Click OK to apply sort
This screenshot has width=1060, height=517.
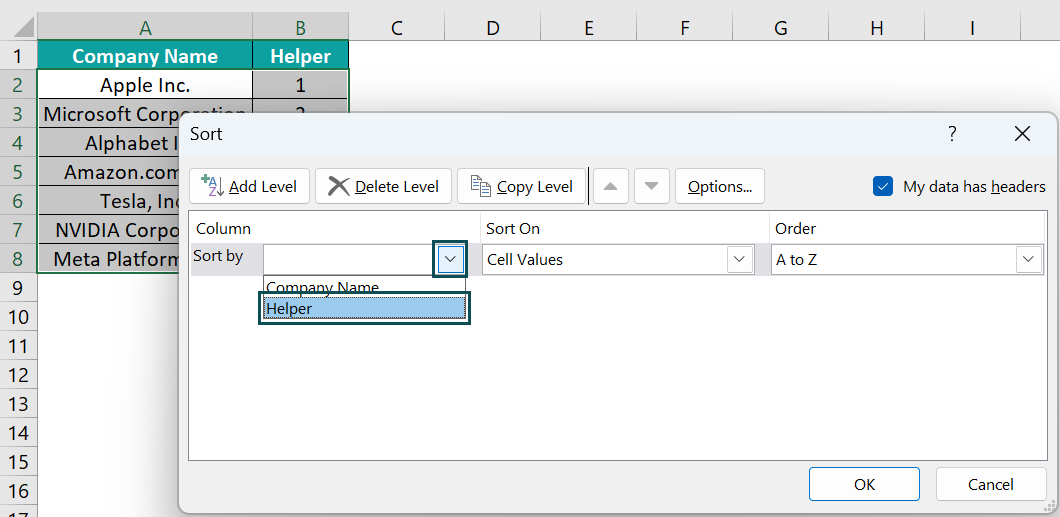864,485
